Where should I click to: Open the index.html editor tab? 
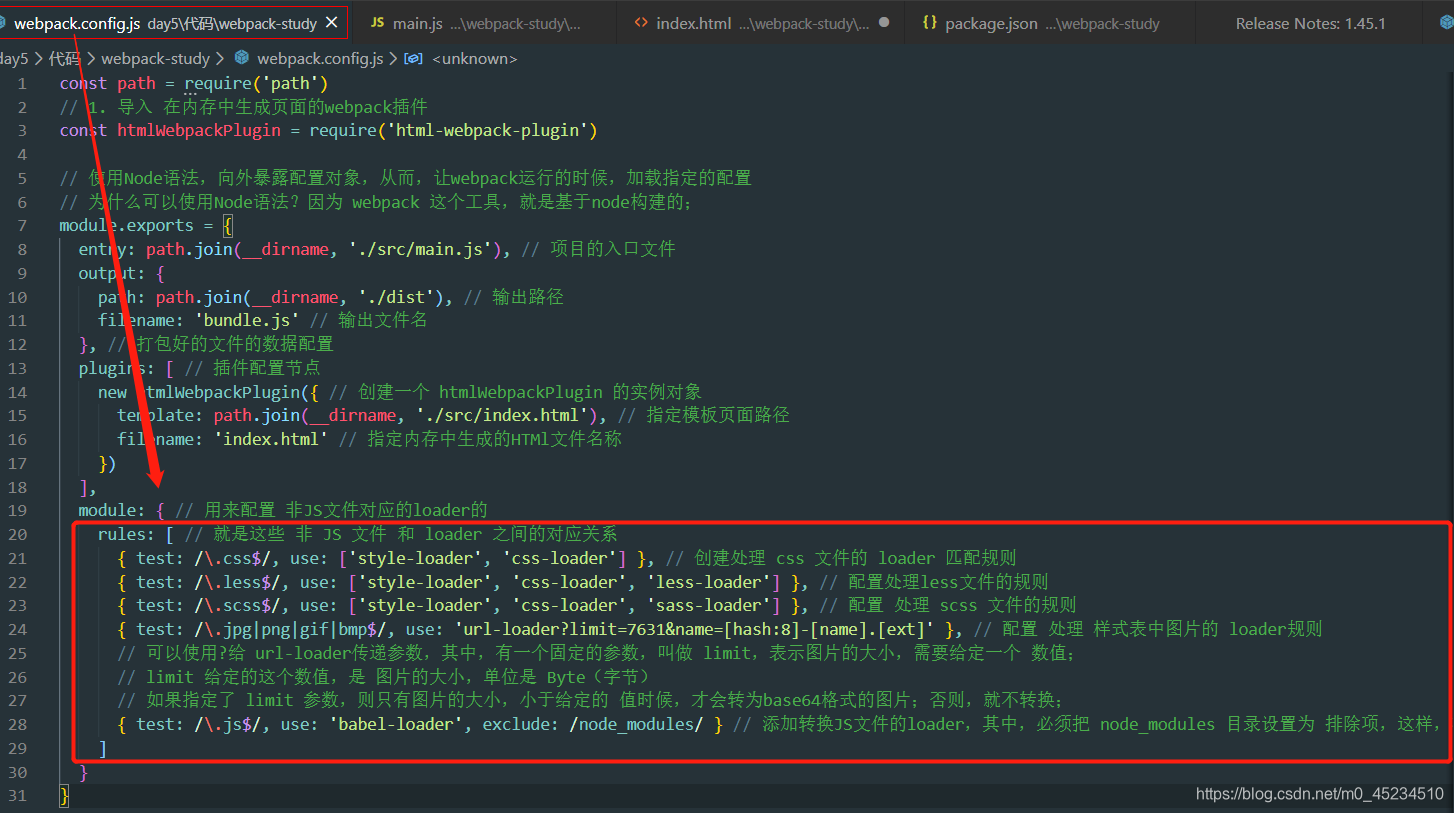pos(760,22)
